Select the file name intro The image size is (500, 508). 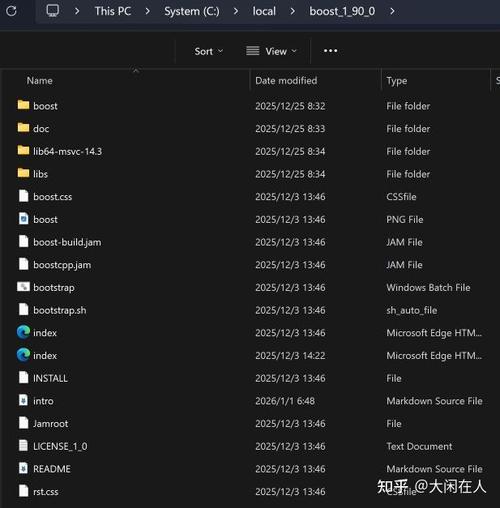[x=43, y=401]
